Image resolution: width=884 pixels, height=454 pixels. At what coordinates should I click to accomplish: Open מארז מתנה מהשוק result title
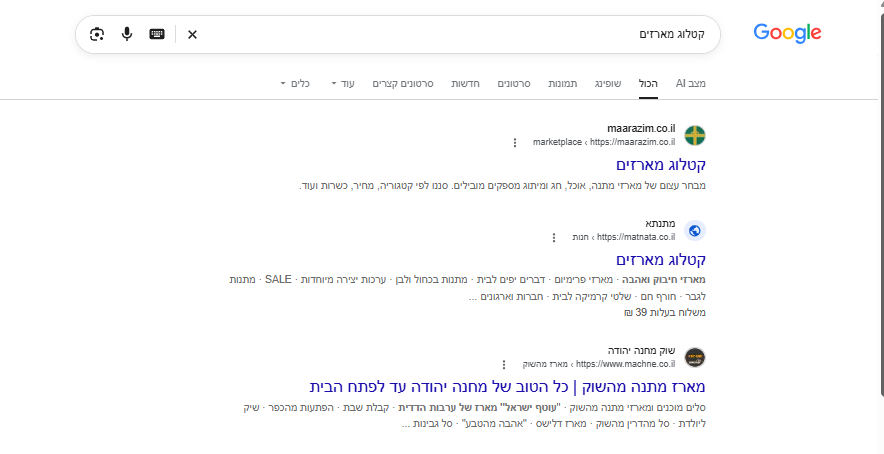[x=507, y=387]
